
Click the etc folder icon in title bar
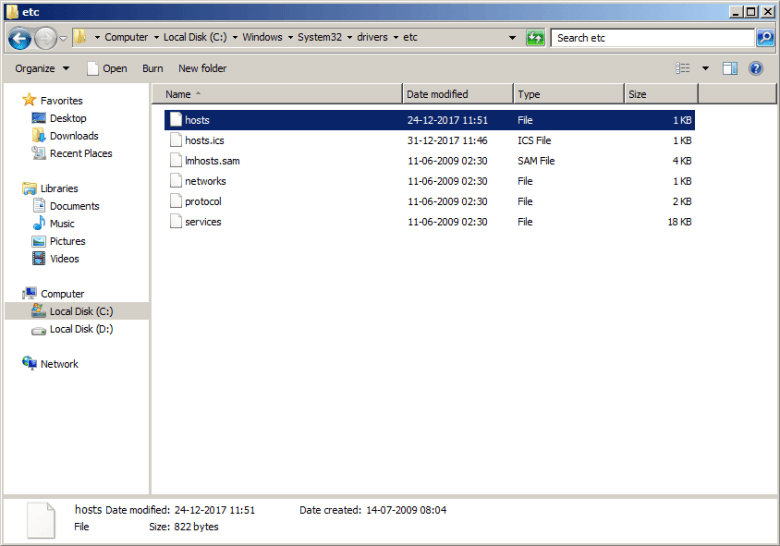pos(12,11)
